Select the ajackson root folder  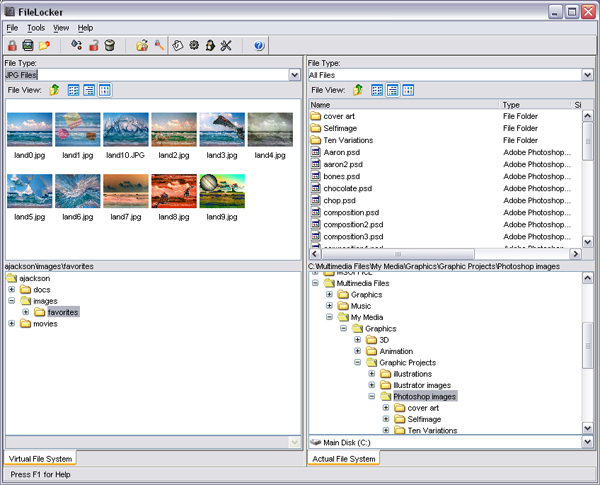click(x=34, y=278)
